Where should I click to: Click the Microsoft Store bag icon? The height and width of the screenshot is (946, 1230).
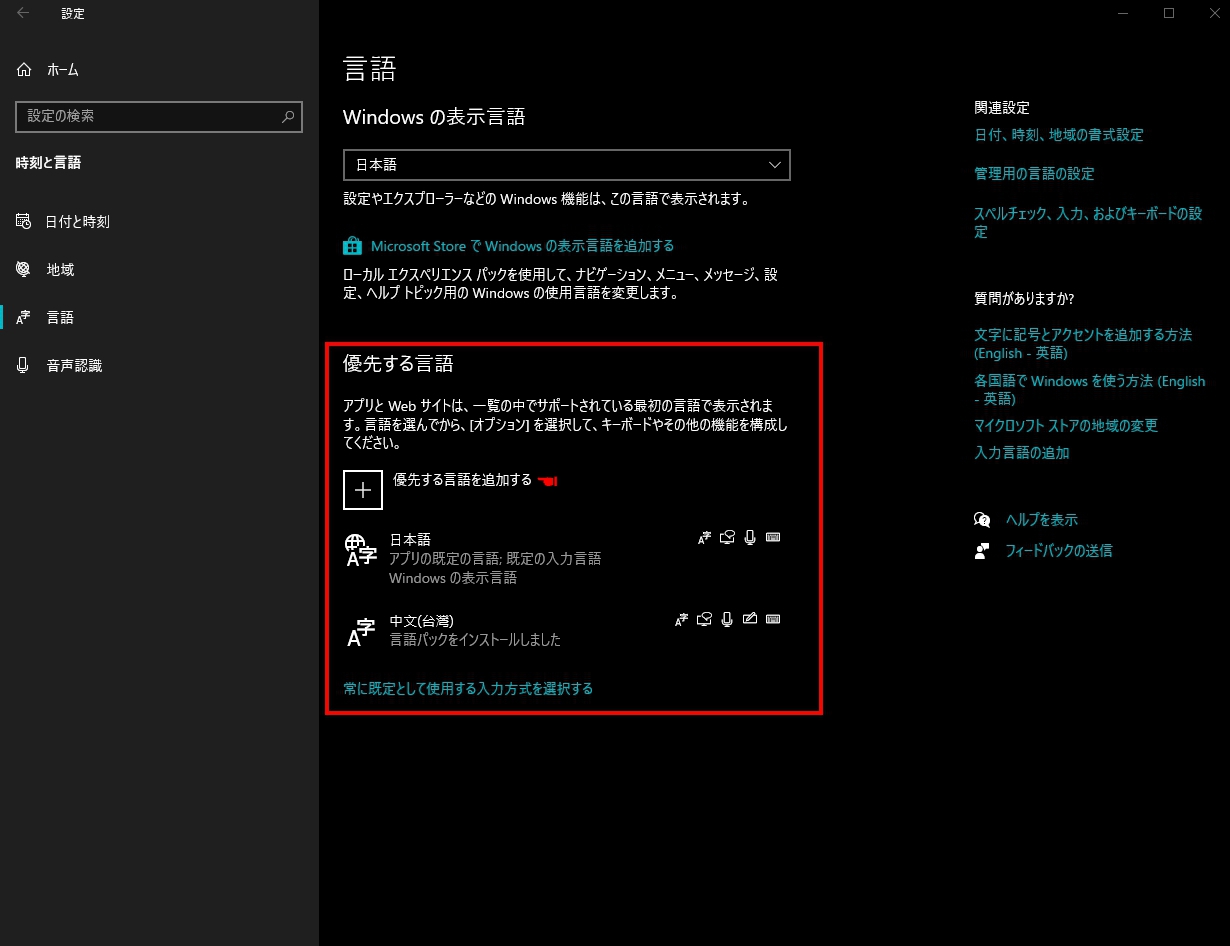(352, 246)
